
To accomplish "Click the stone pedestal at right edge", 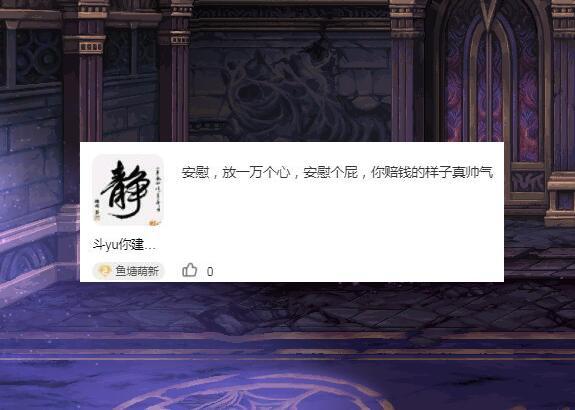I will [560, 198].
